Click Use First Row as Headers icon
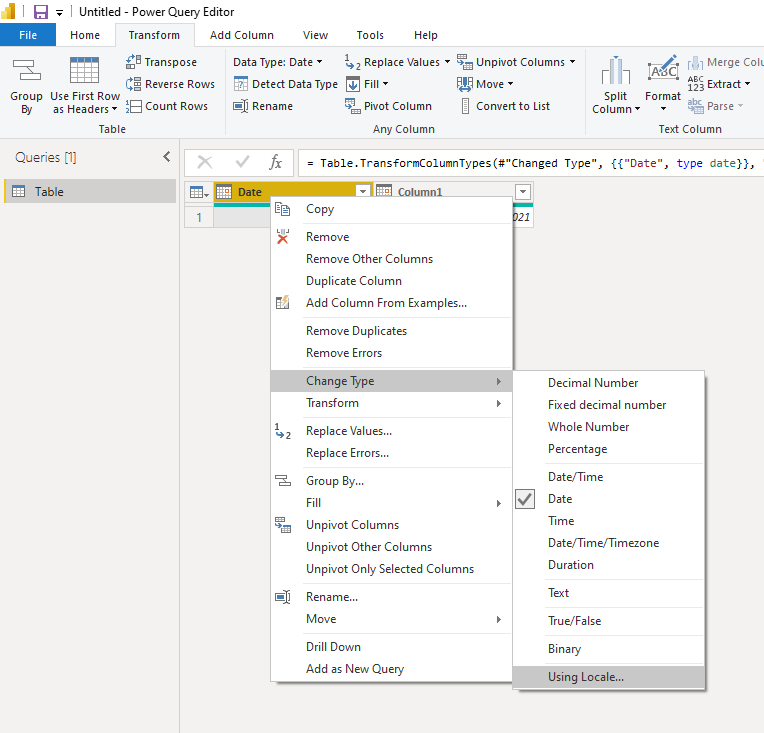This screenshot has height=733, width=764. [84, 70]
